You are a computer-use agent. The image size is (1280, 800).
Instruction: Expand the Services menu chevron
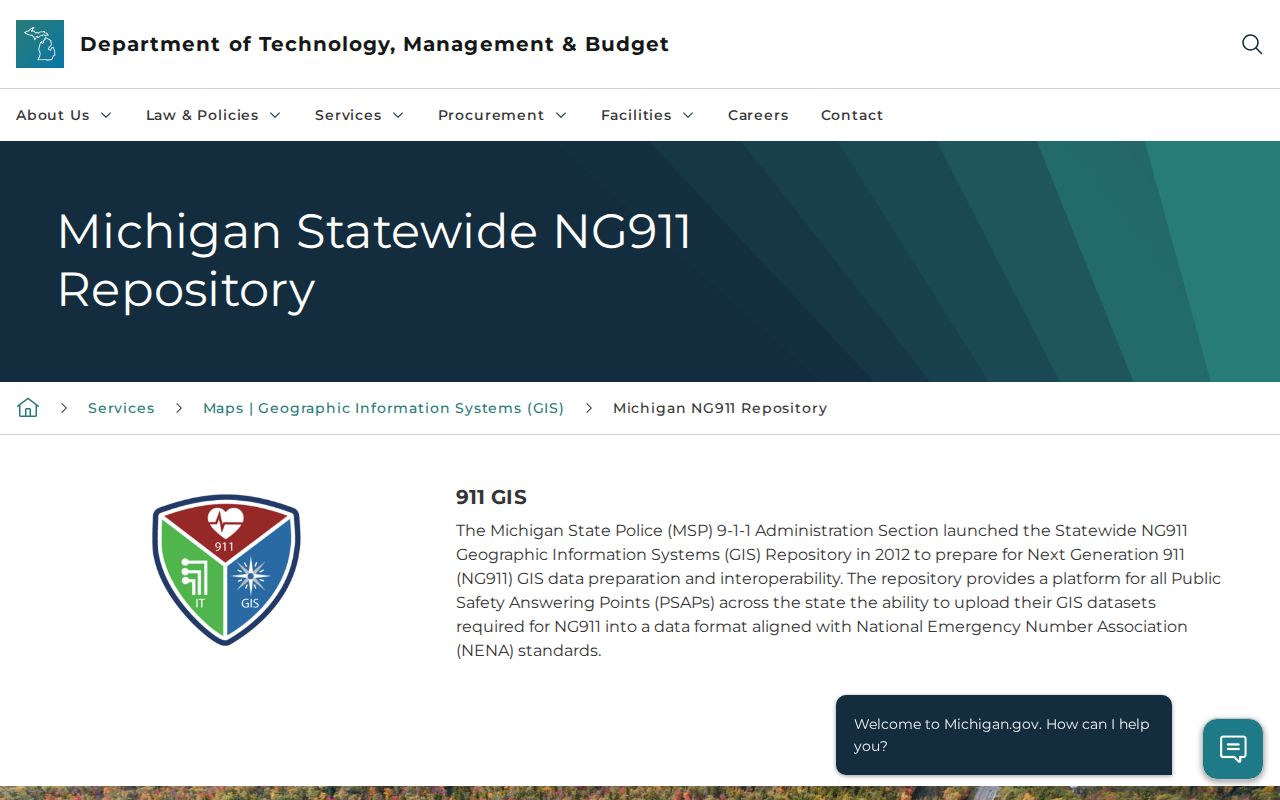pos(398,115)
